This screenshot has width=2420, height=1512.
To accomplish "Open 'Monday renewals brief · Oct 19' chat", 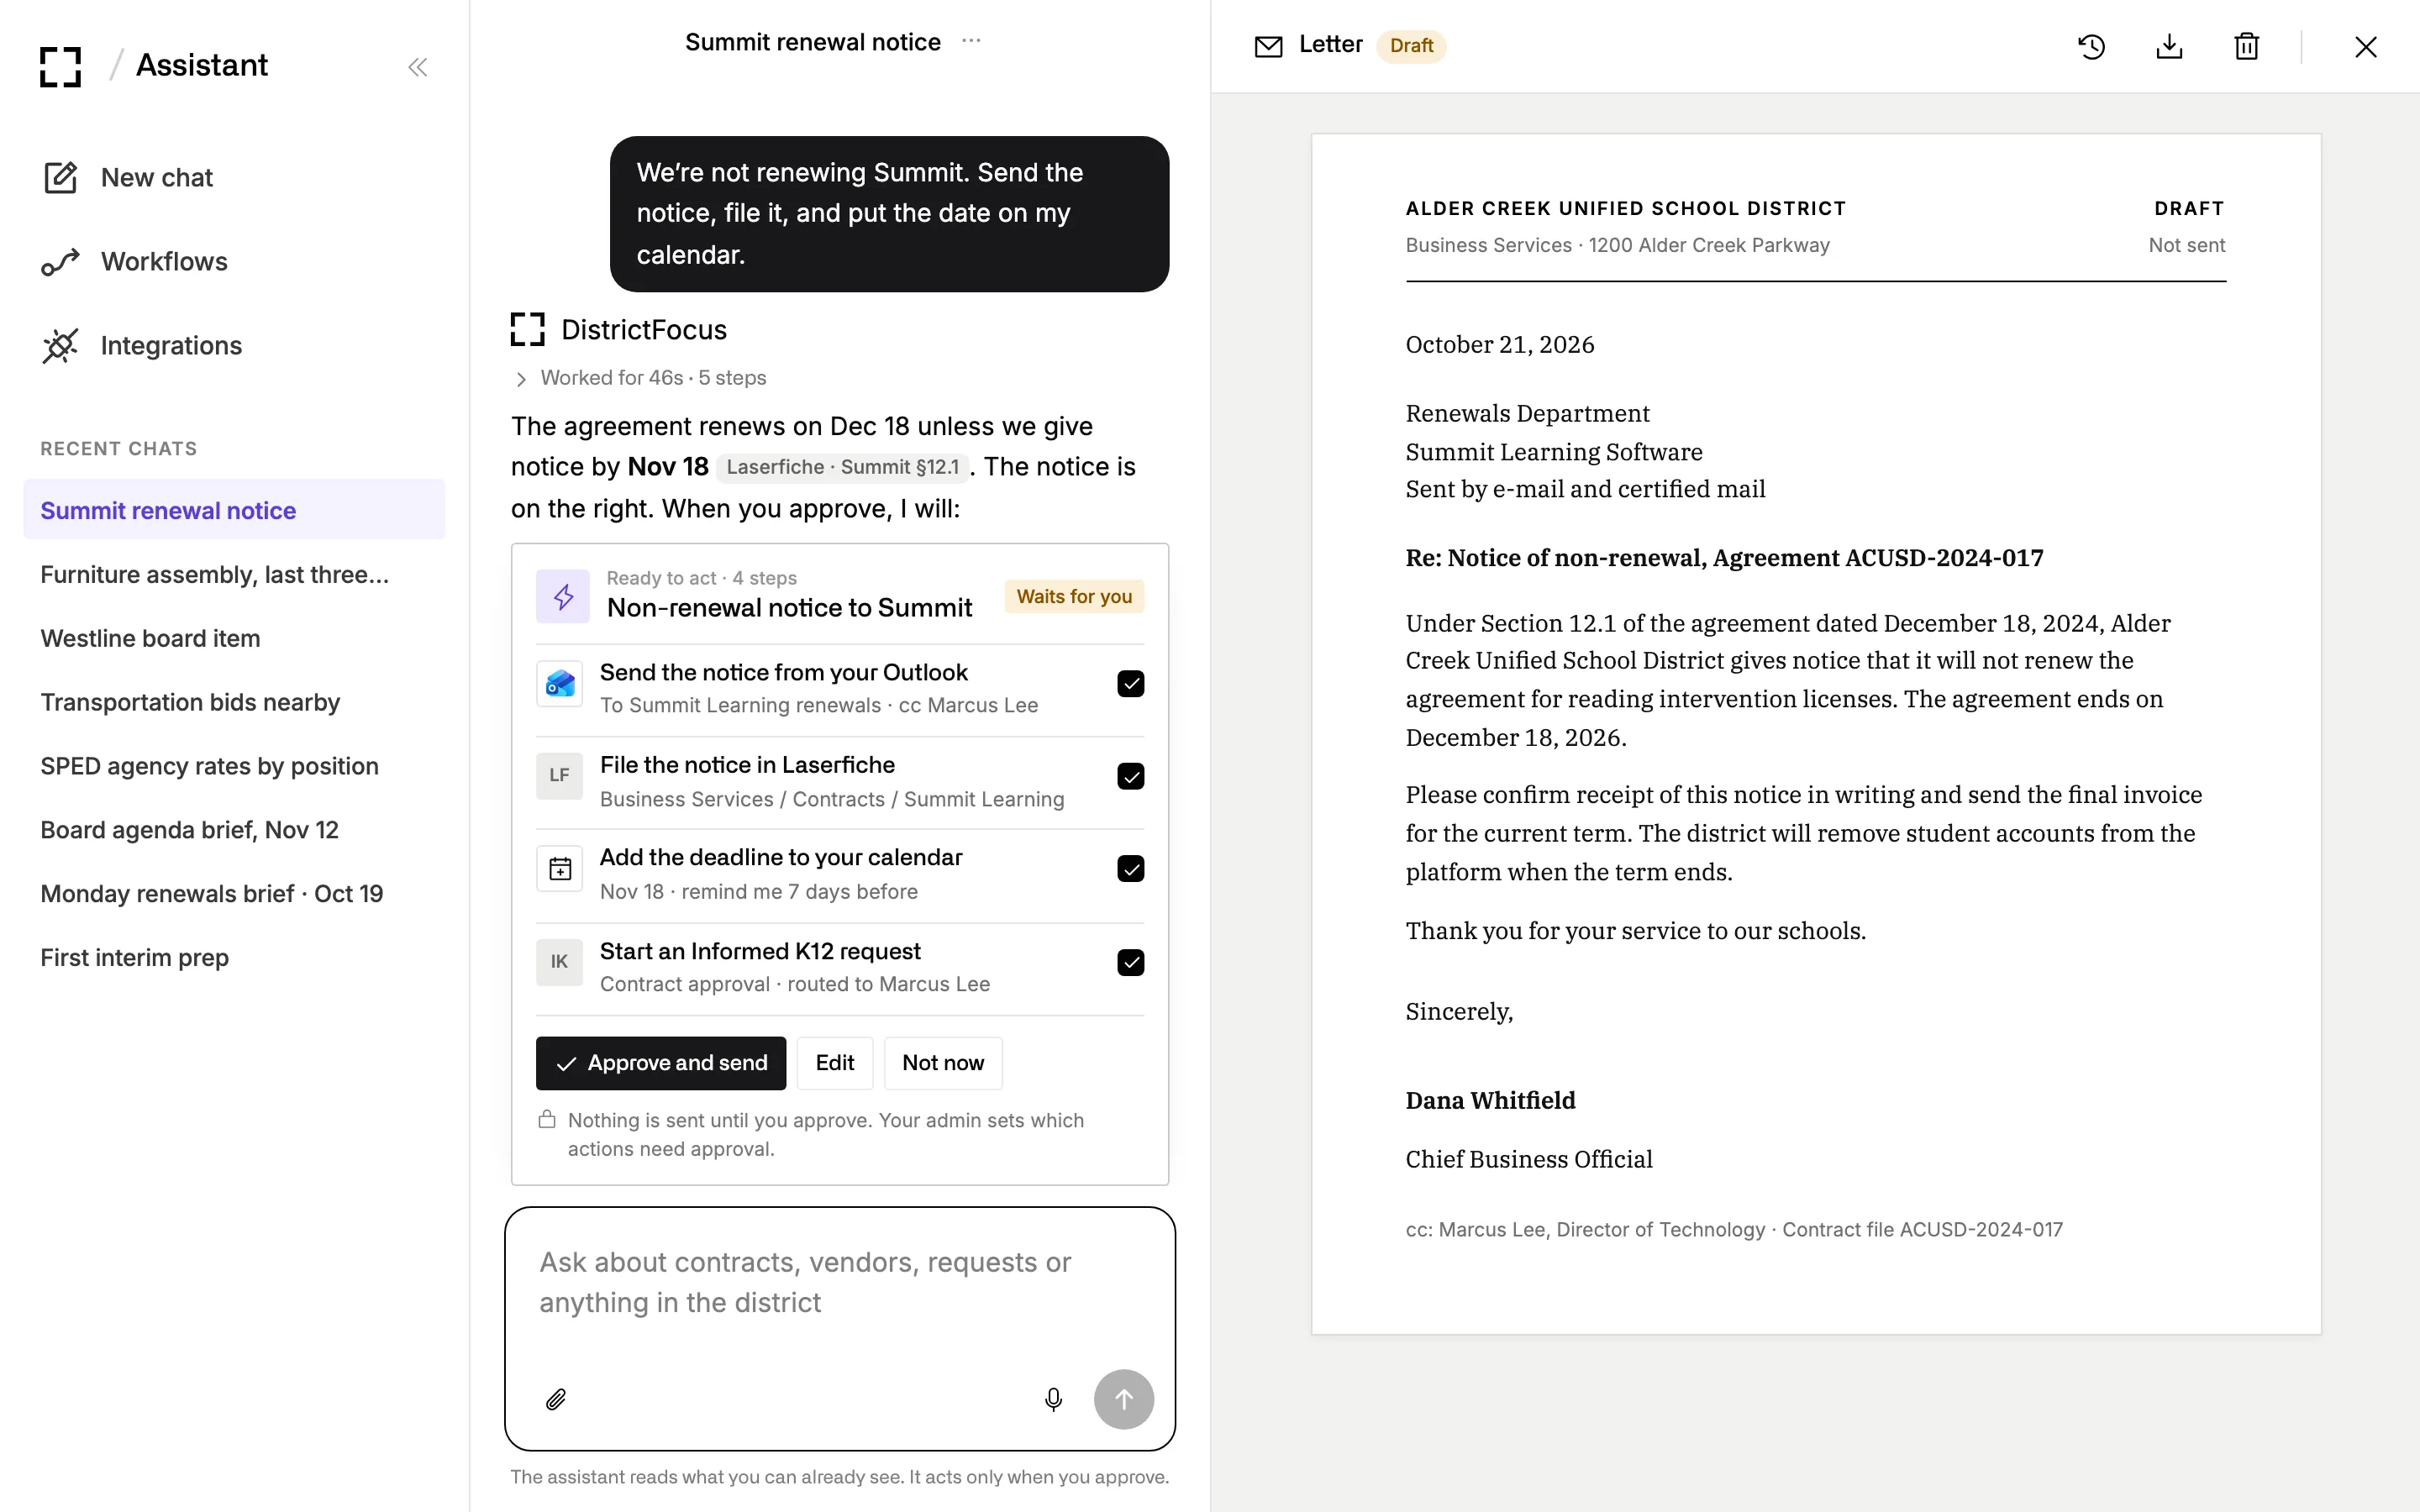I will 234,894.
